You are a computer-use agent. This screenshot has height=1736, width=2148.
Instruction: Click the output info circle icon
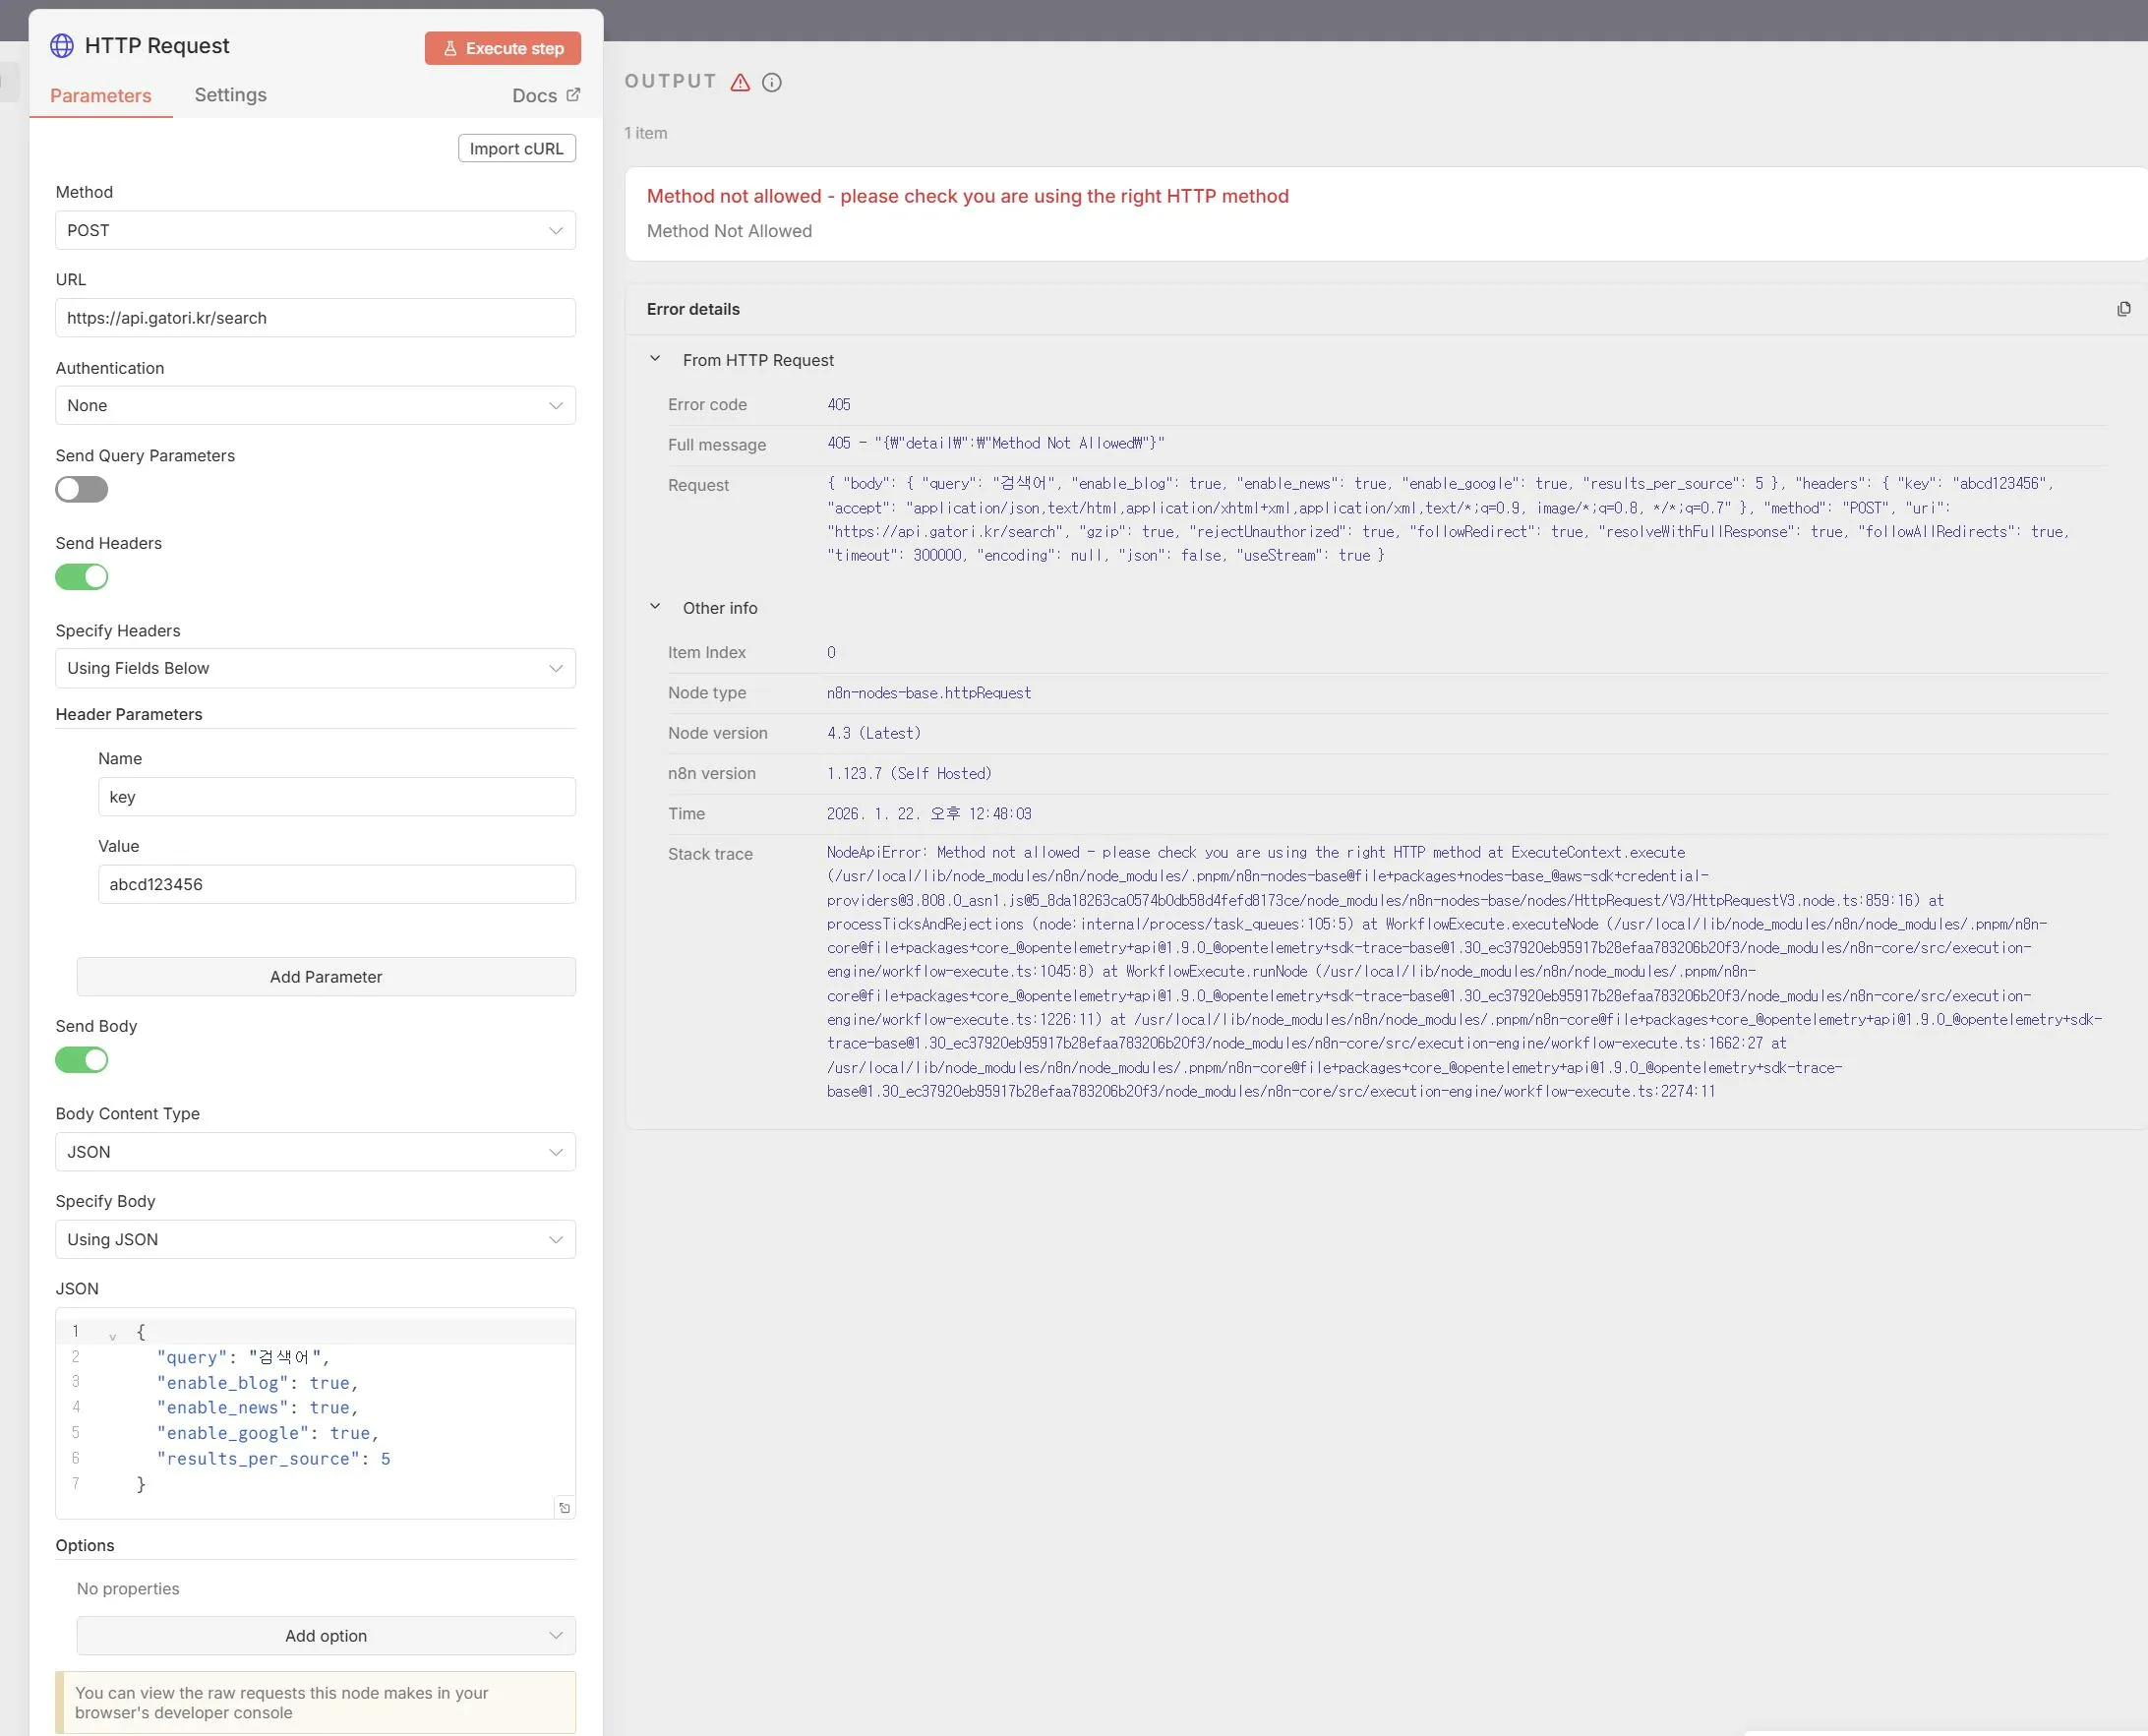(772, 82)
